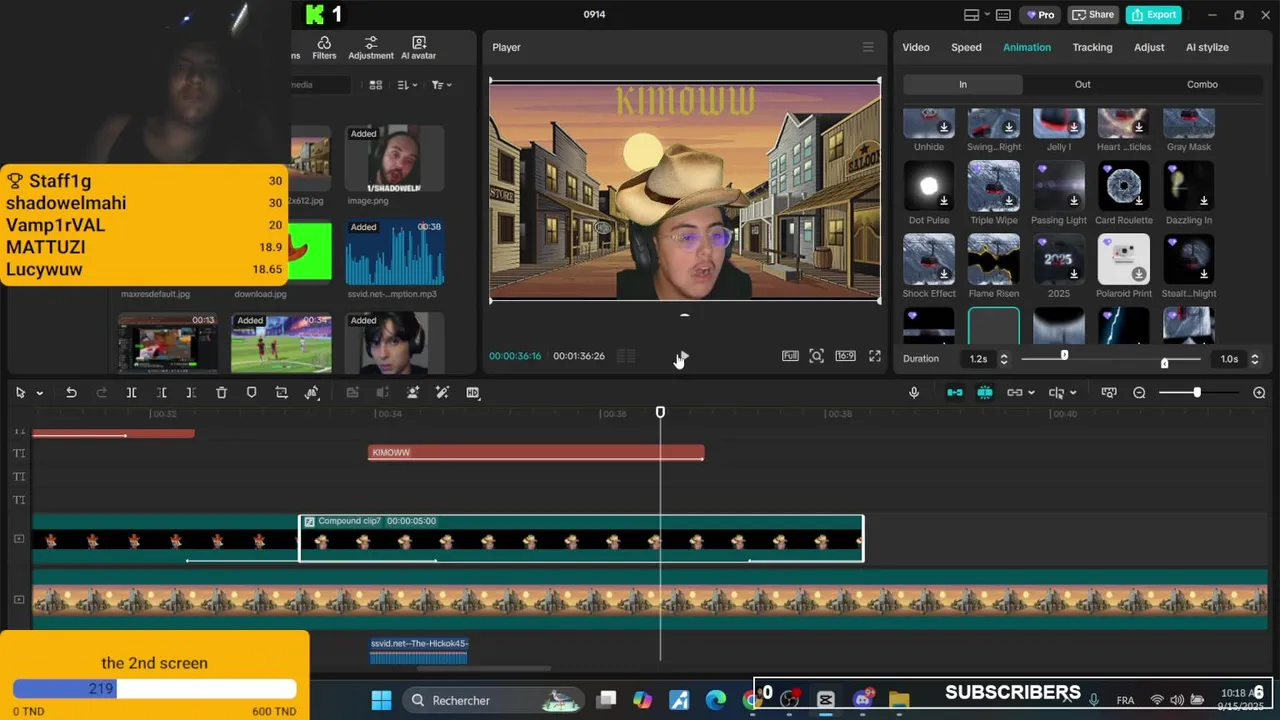Delete the left part at the playhead
1280x720 pixels.
(x=161, y=393)
